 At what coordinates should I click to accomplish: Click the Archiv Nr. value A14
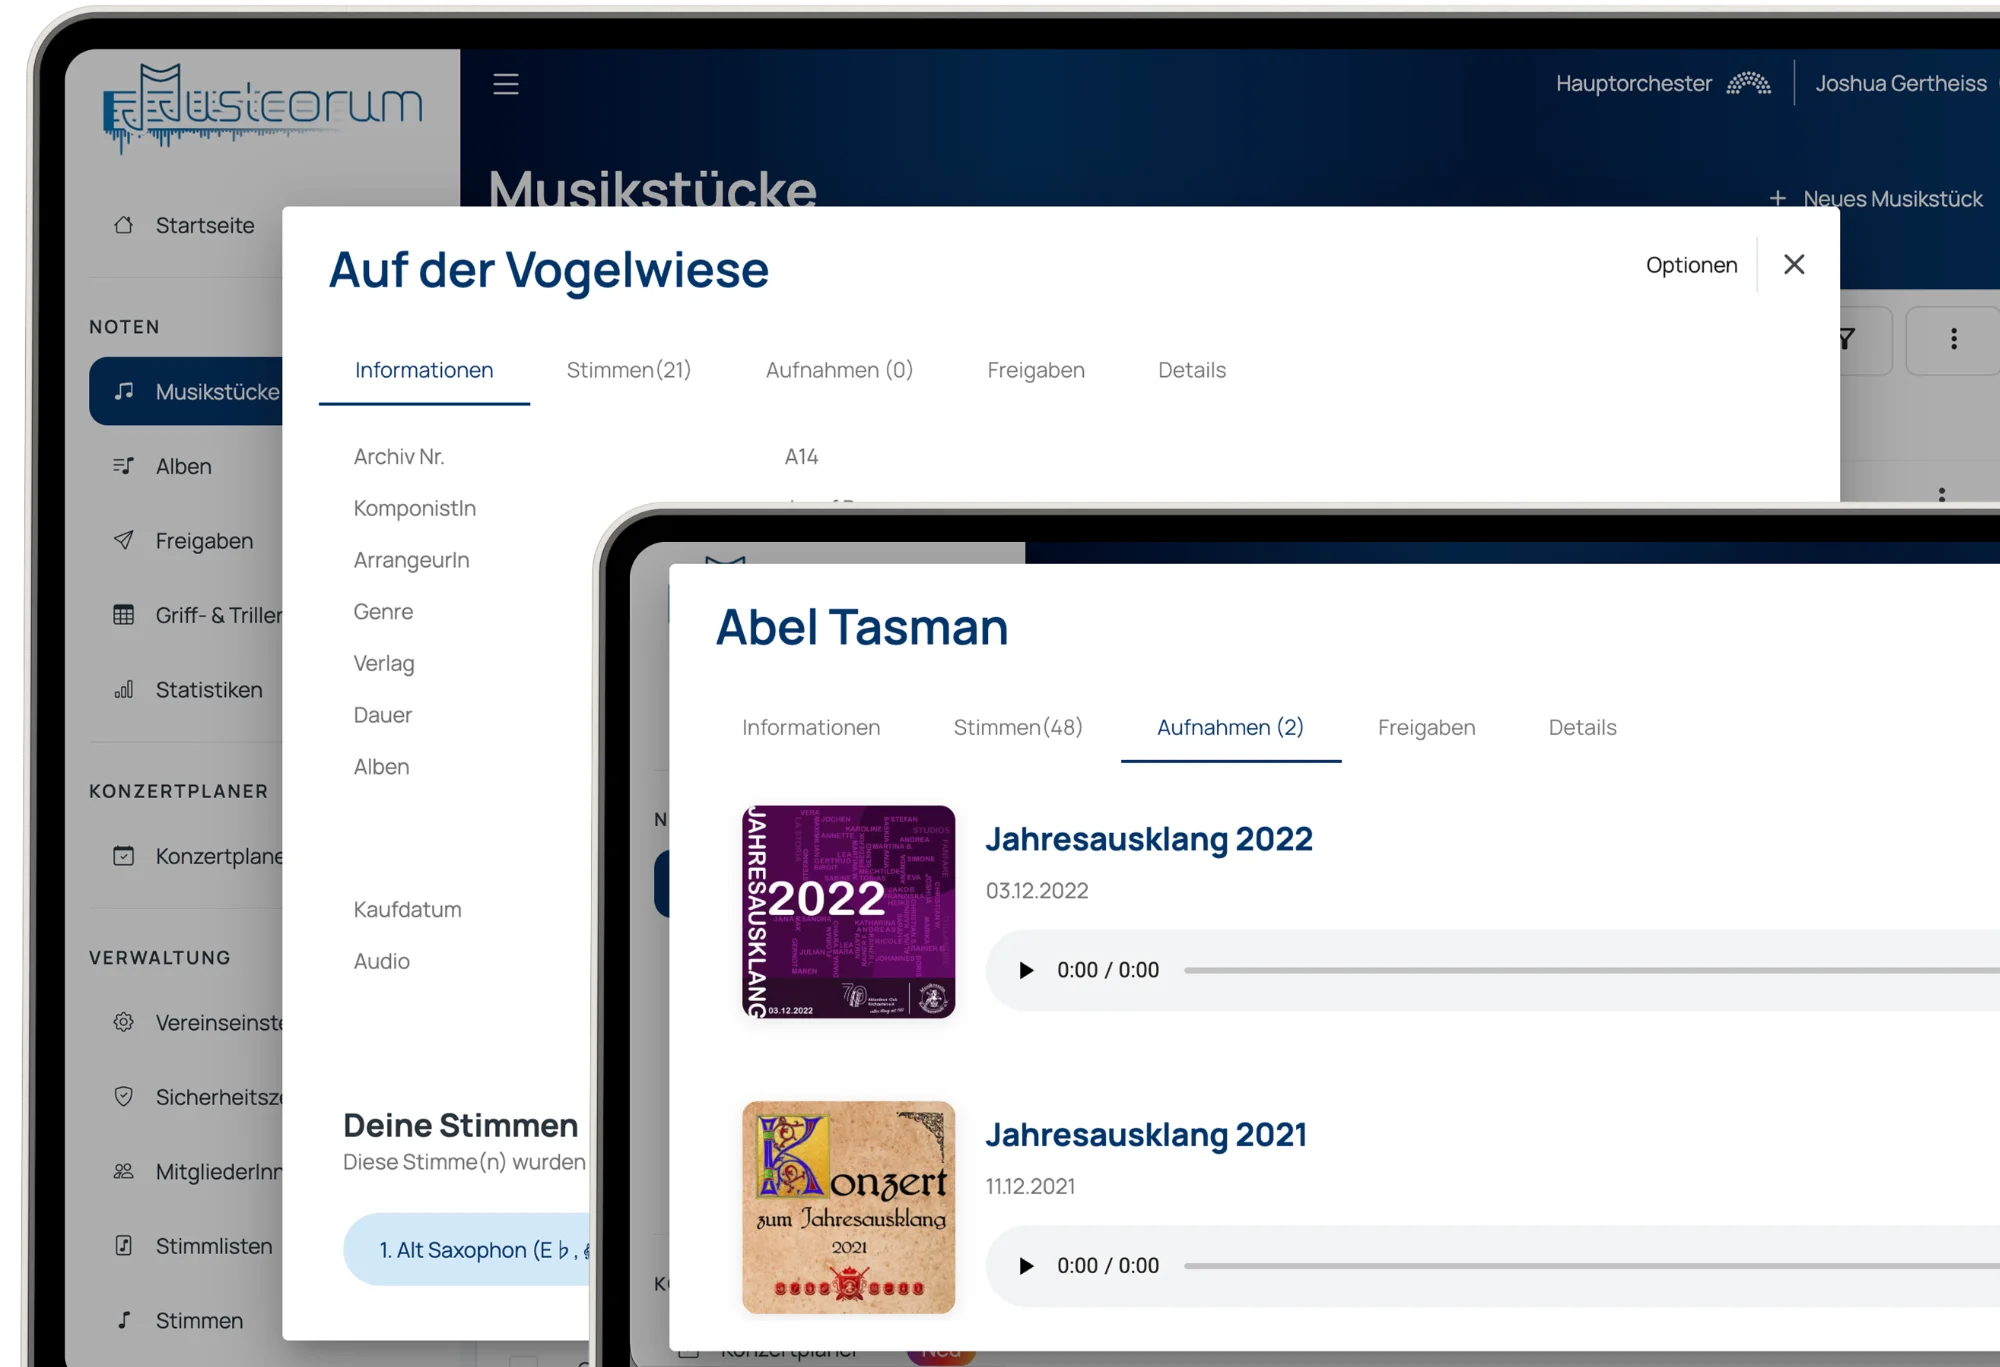[x=801, y=456]
